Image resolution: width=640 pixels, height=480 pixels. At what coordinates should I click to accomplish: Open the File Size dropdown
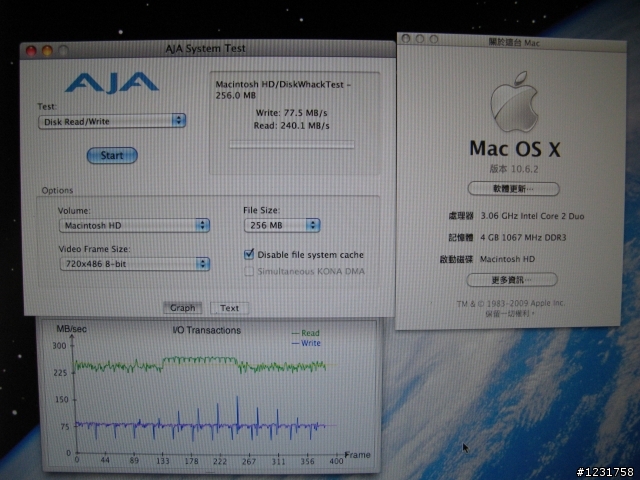[282, 225]
